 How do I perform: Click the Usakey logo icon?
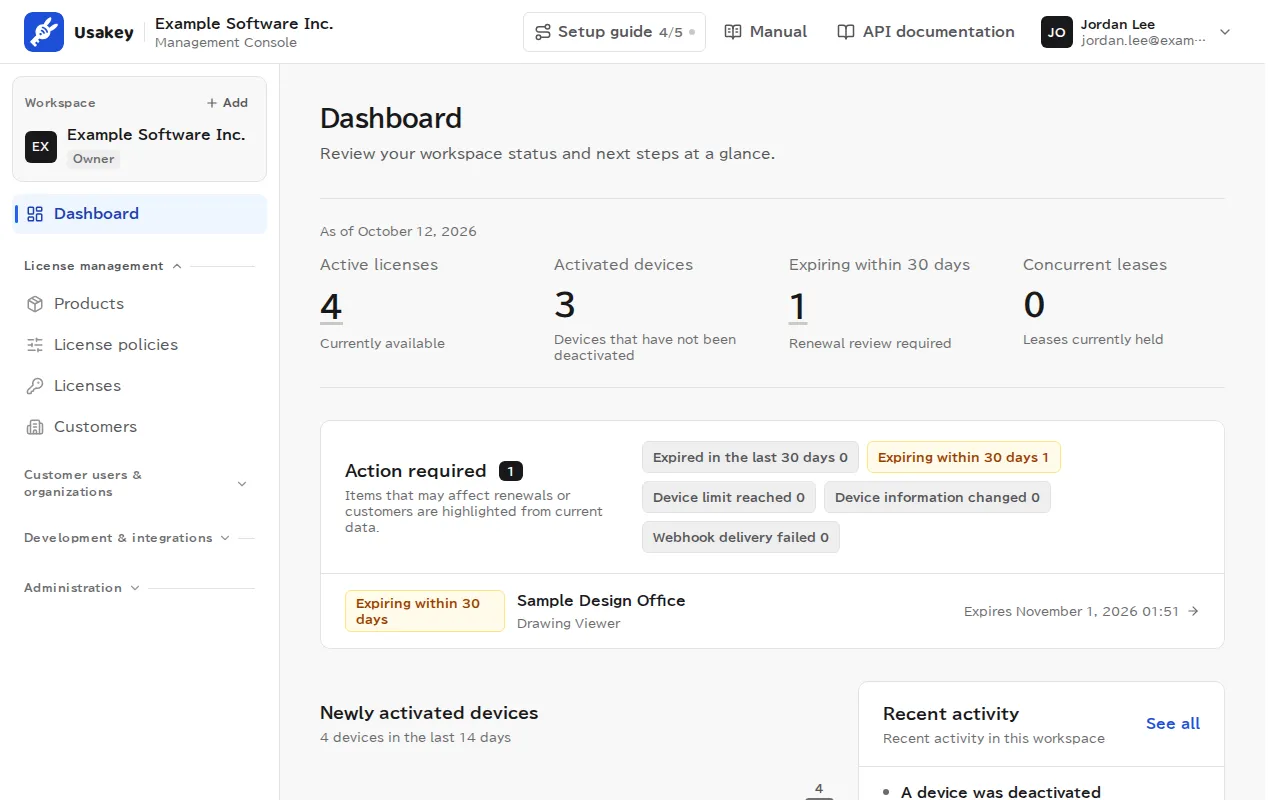(x=44, y=32)
